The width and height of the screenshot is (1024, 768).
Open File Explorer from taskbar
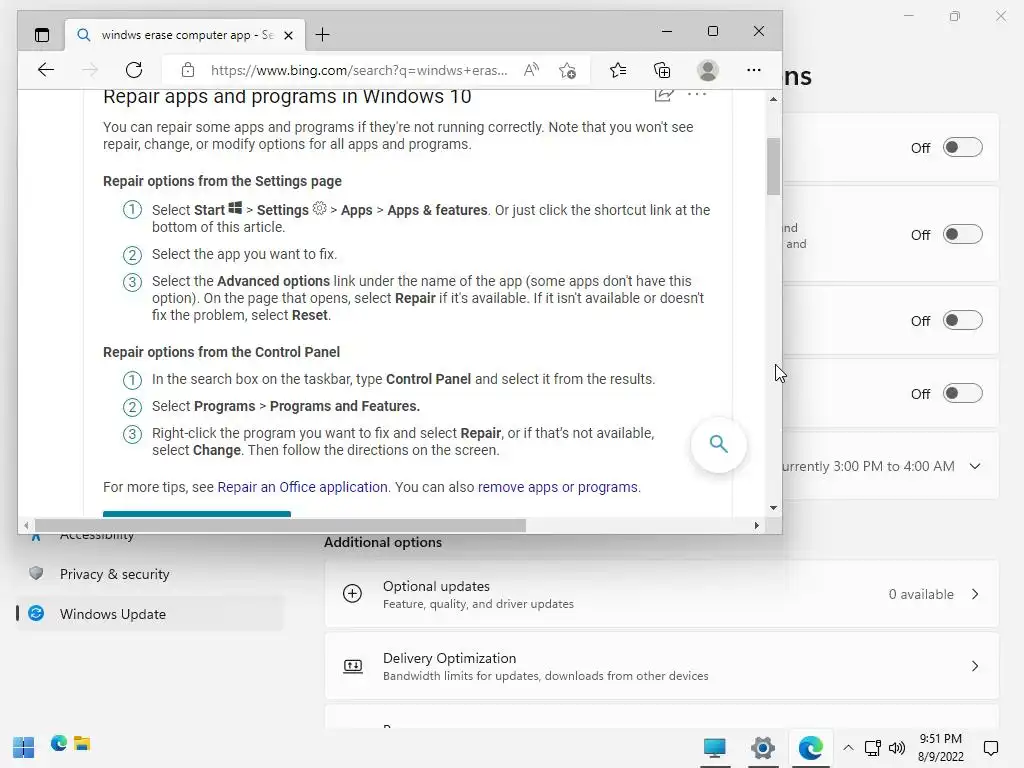(82, 743)
